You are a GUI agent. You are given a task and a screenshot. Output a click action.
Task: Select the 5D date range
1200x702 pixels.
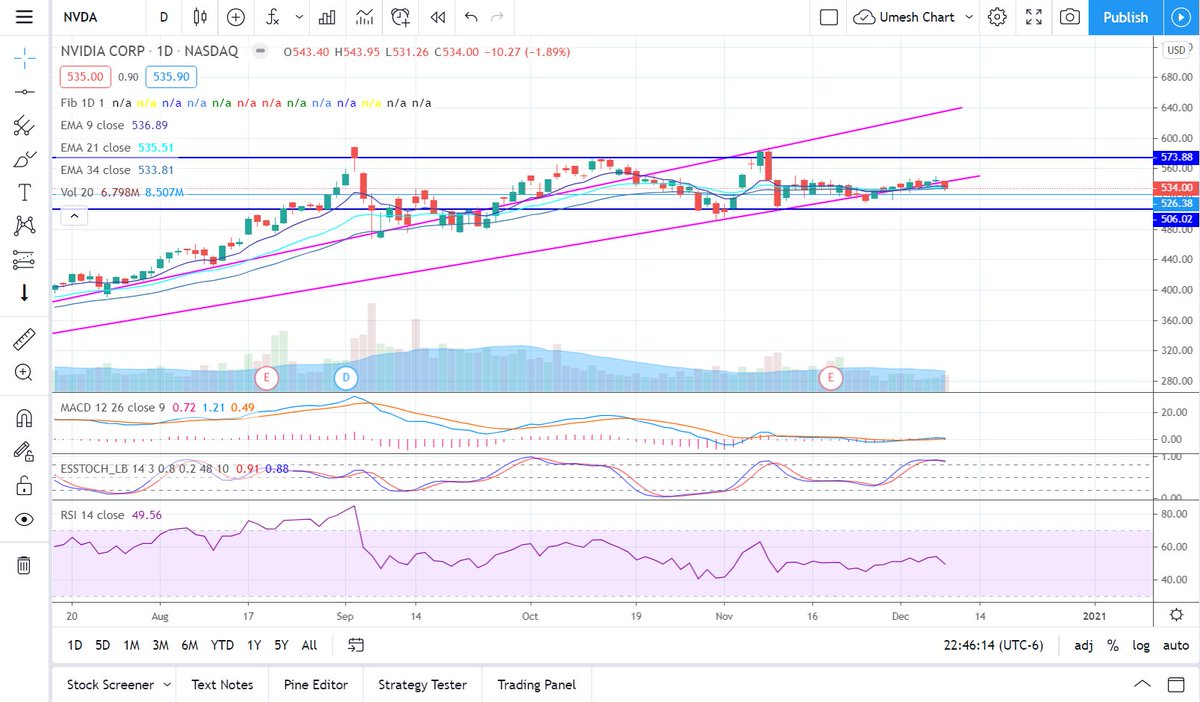tap(102, 645)
